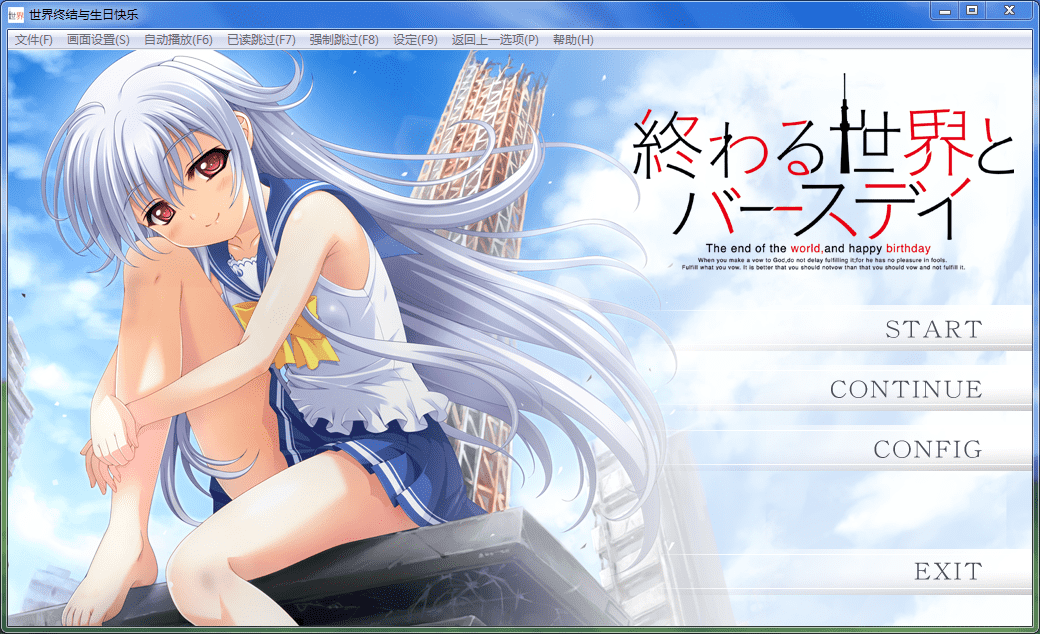
Task: Maximize the game window
Action: coord(972,10)
